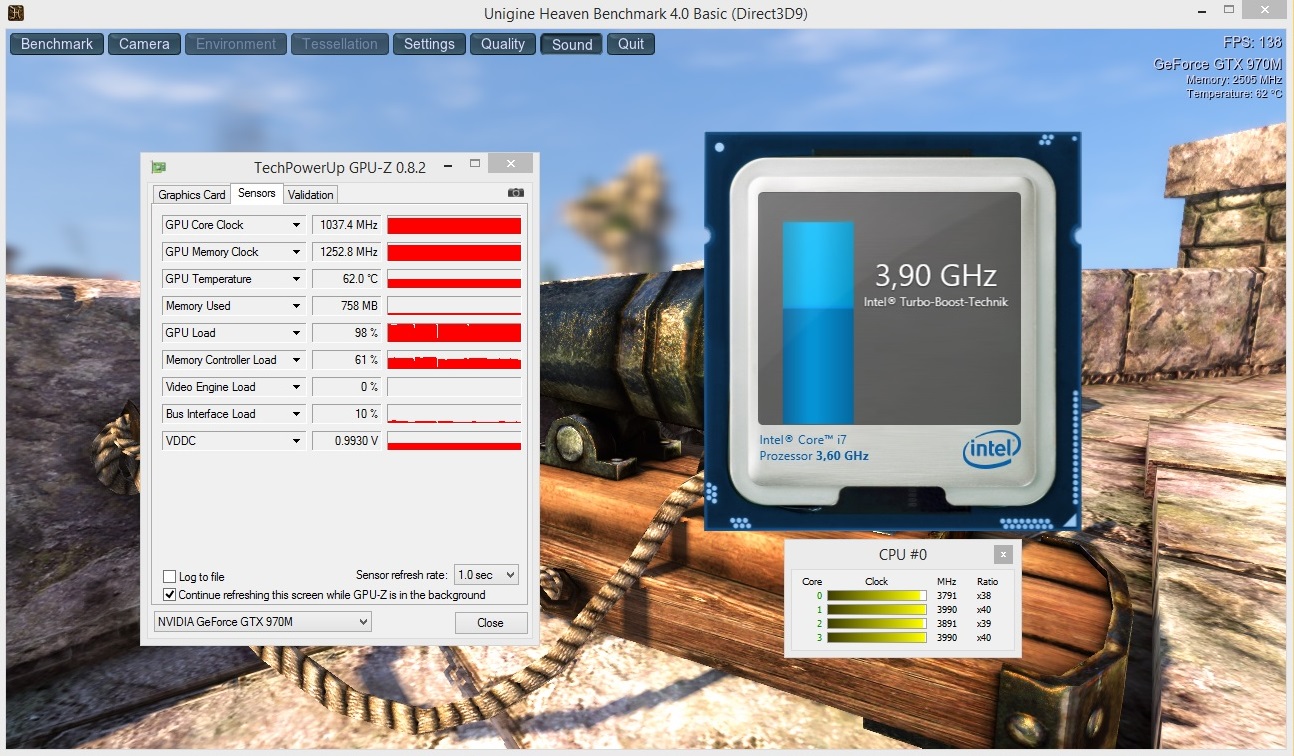Click the Bus Interface Load graph
This screenshot has height=756, width=1294.
[x=454, y=414]
